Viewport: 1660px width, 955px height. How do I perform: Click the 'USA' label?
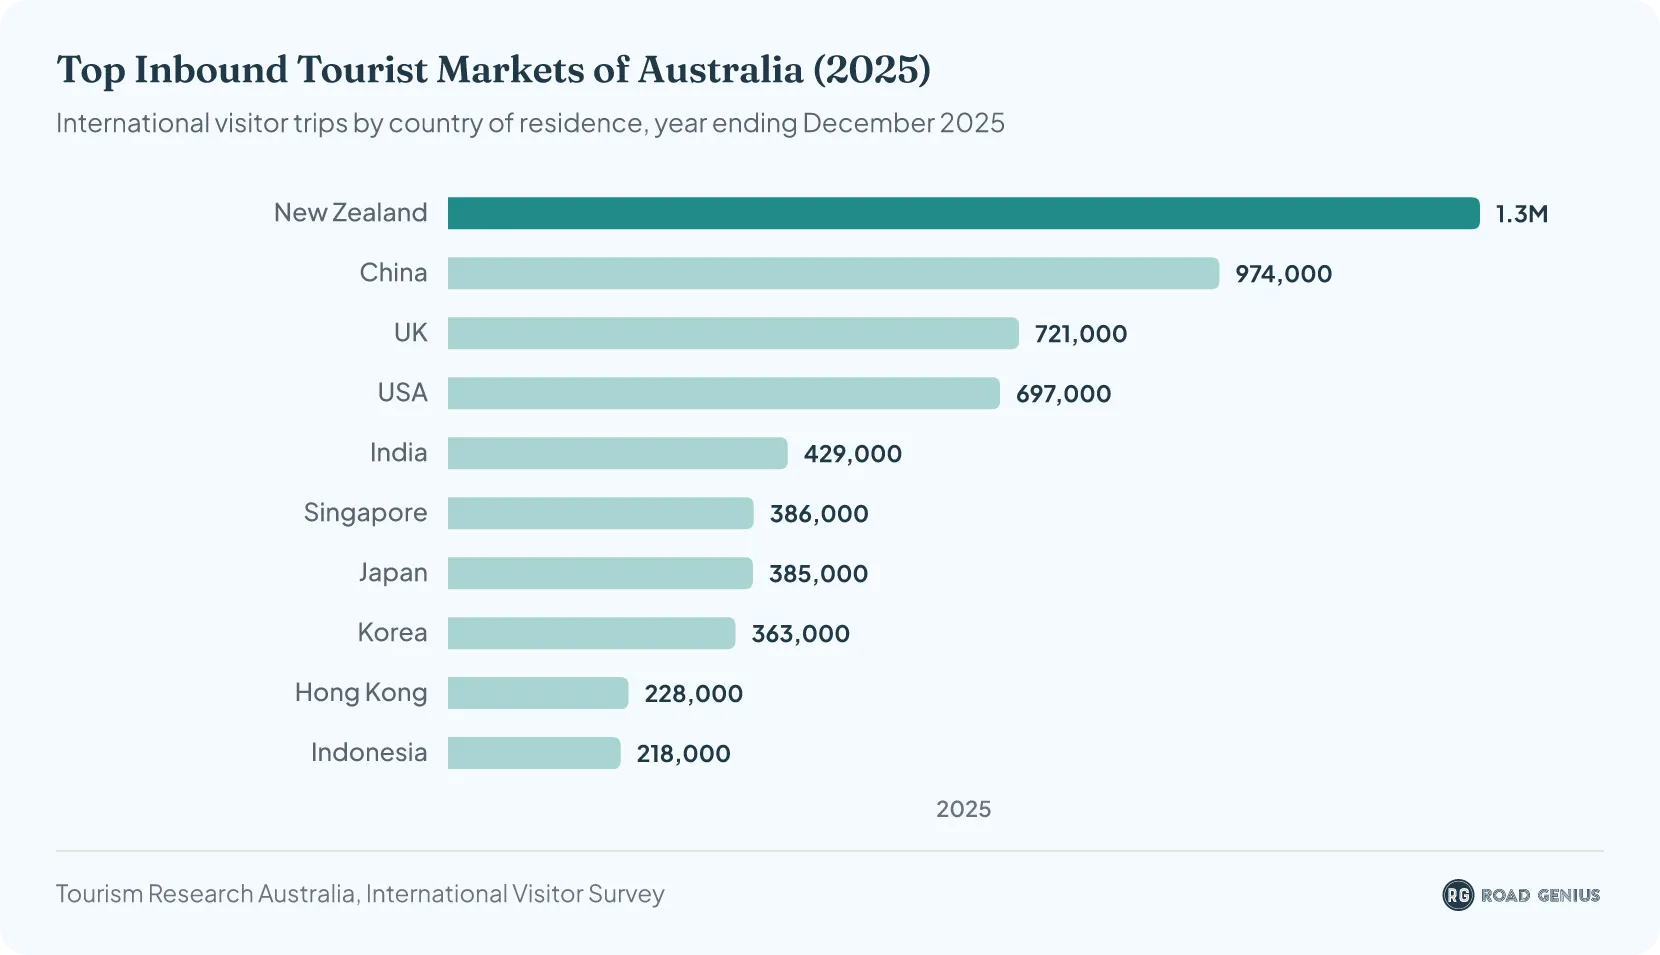(402, 393)
